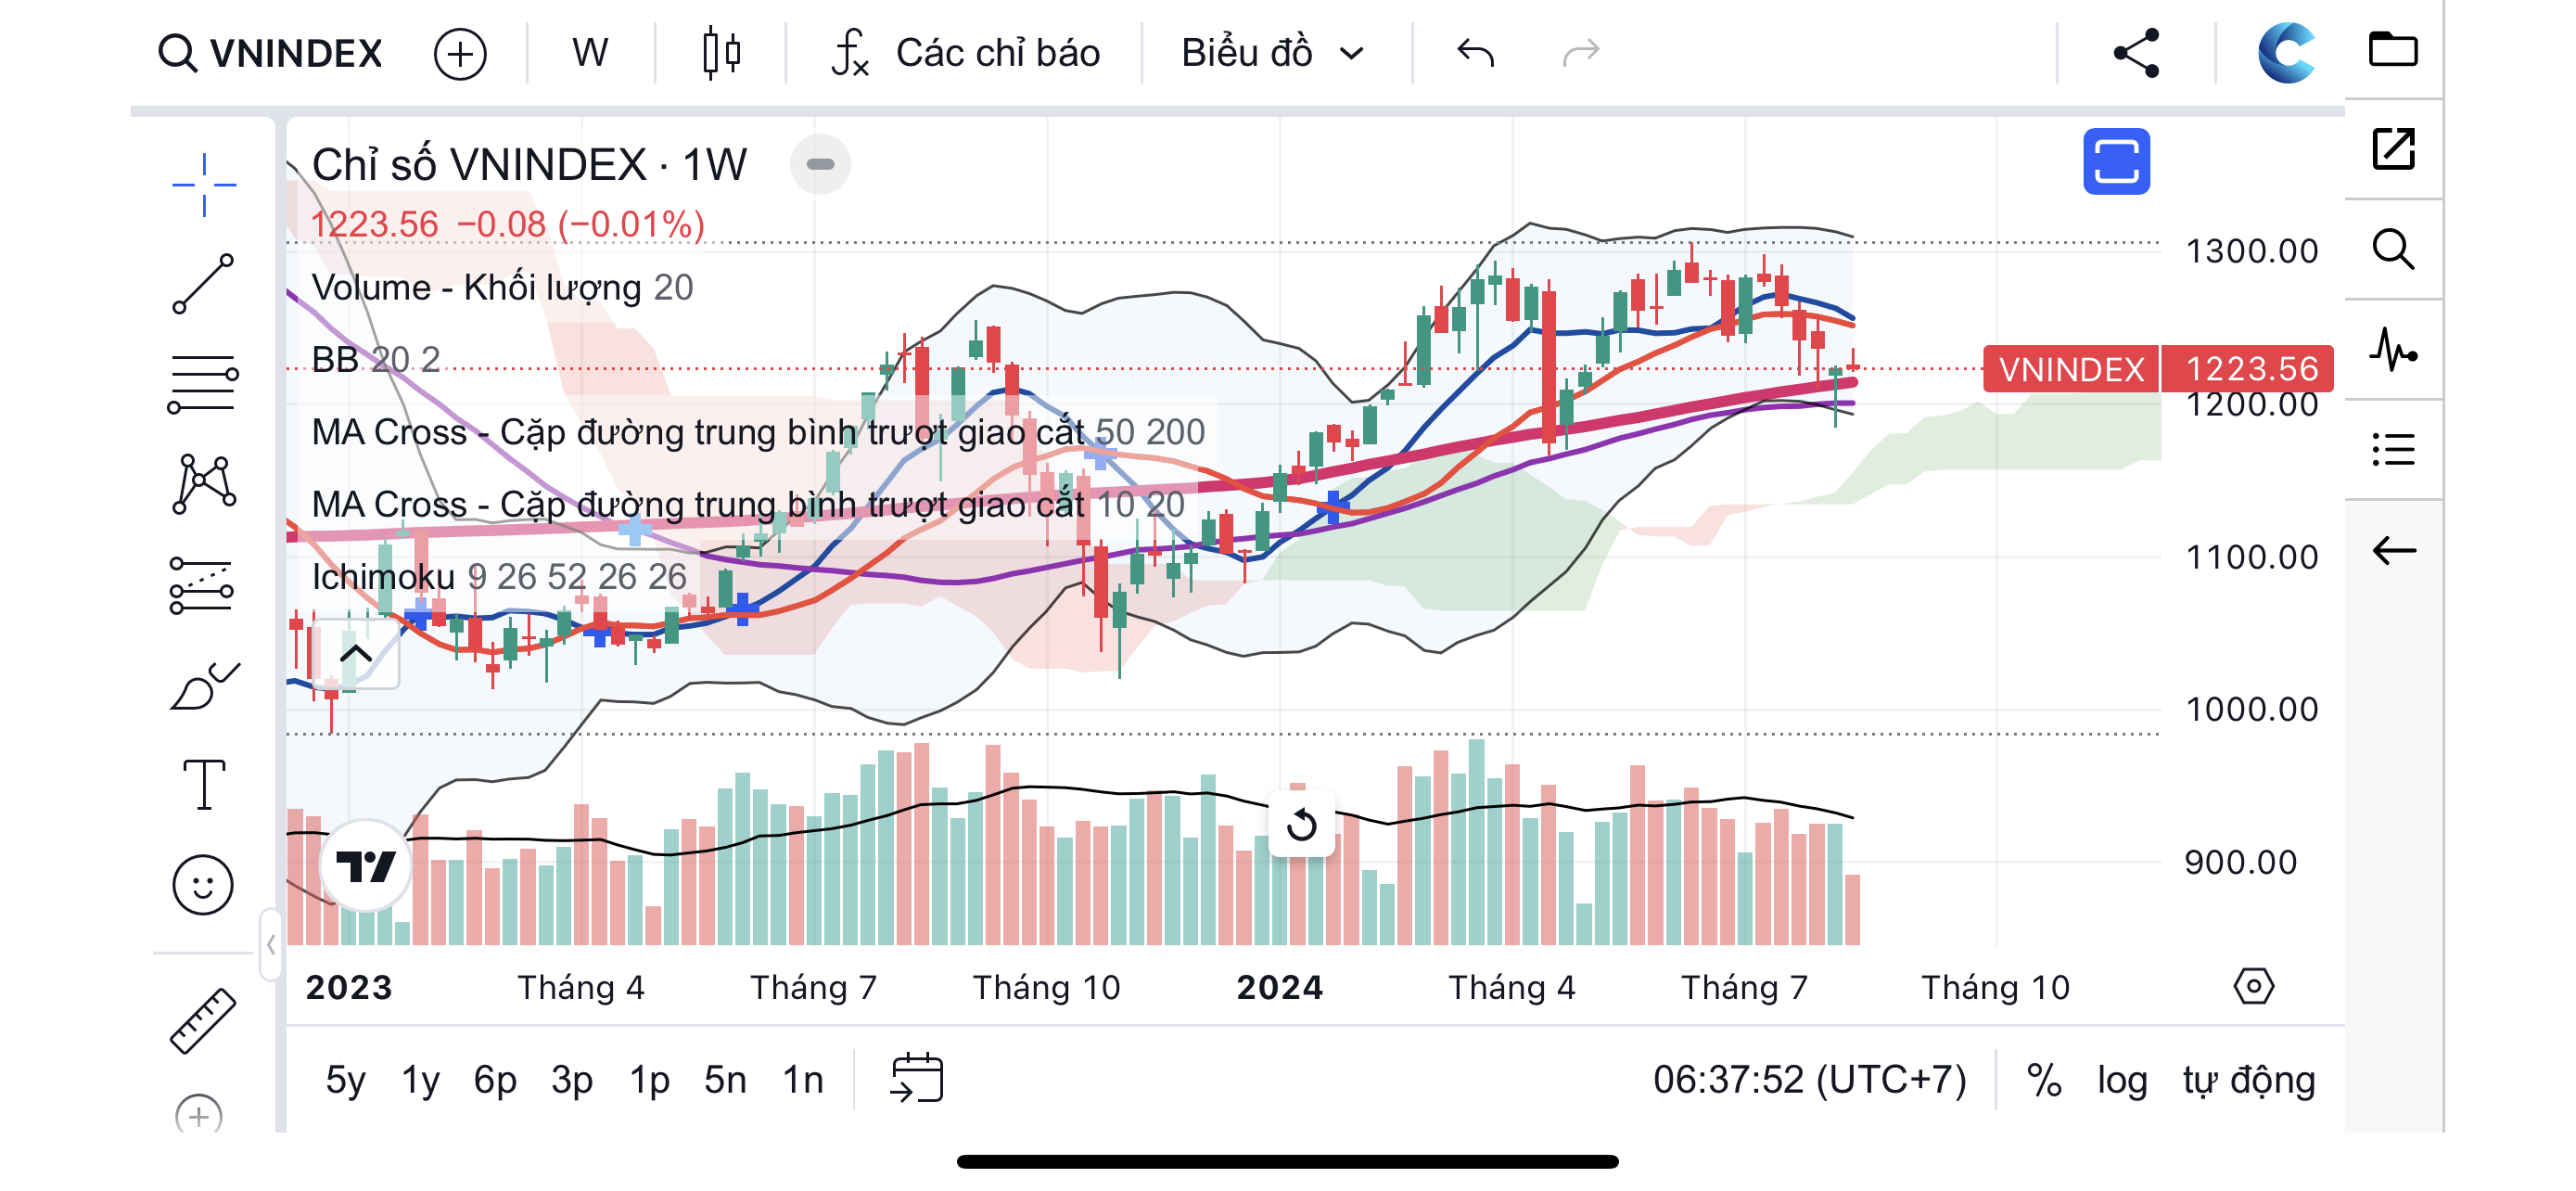Image resolution: width=2576 pixels, height=1191 pixels.
Task: Select the crosshair cursor tool
Action: (x=204, y=185)
